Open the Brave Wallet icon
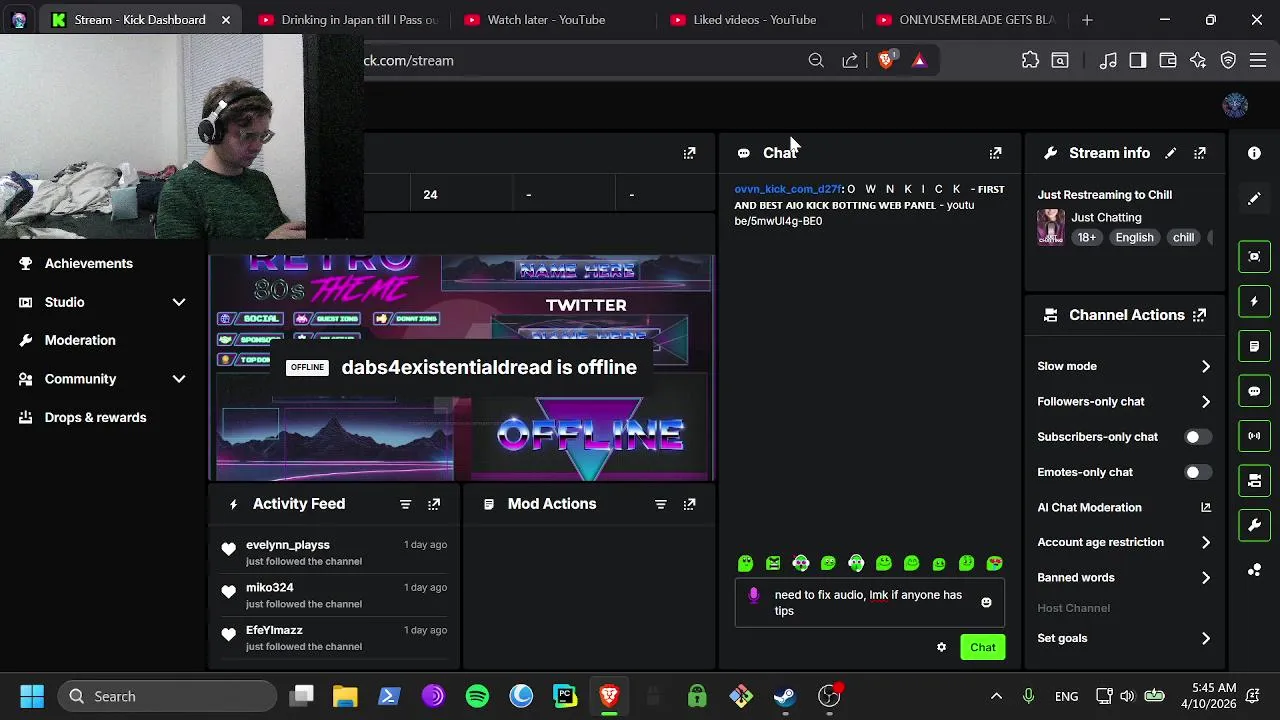 coord(1168,60)
